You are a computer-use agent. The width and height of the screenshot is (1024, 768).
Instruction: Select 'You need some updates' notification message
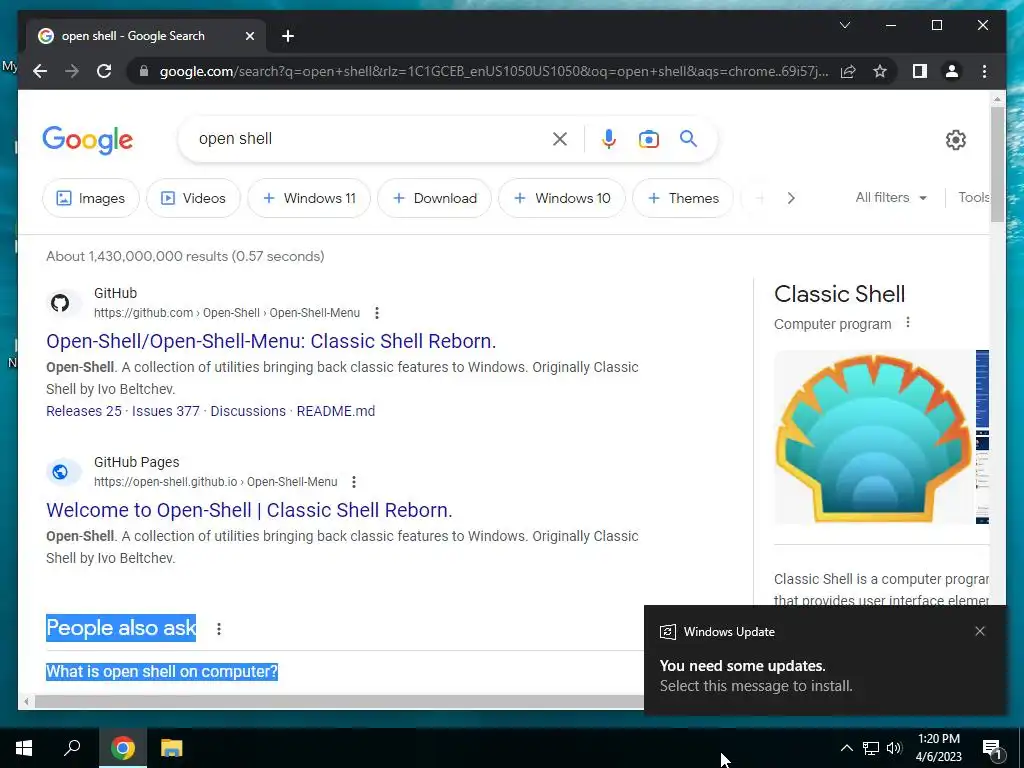756,675
